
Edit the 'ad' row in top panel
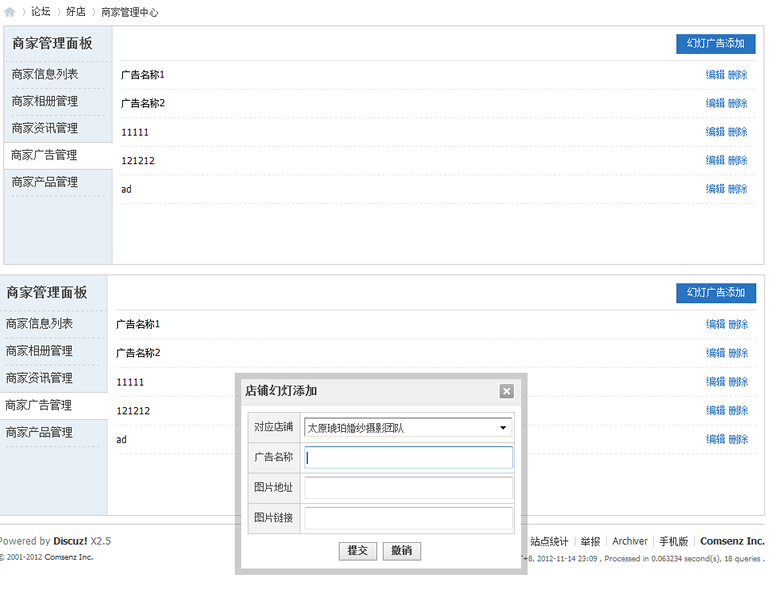[715, 188]
